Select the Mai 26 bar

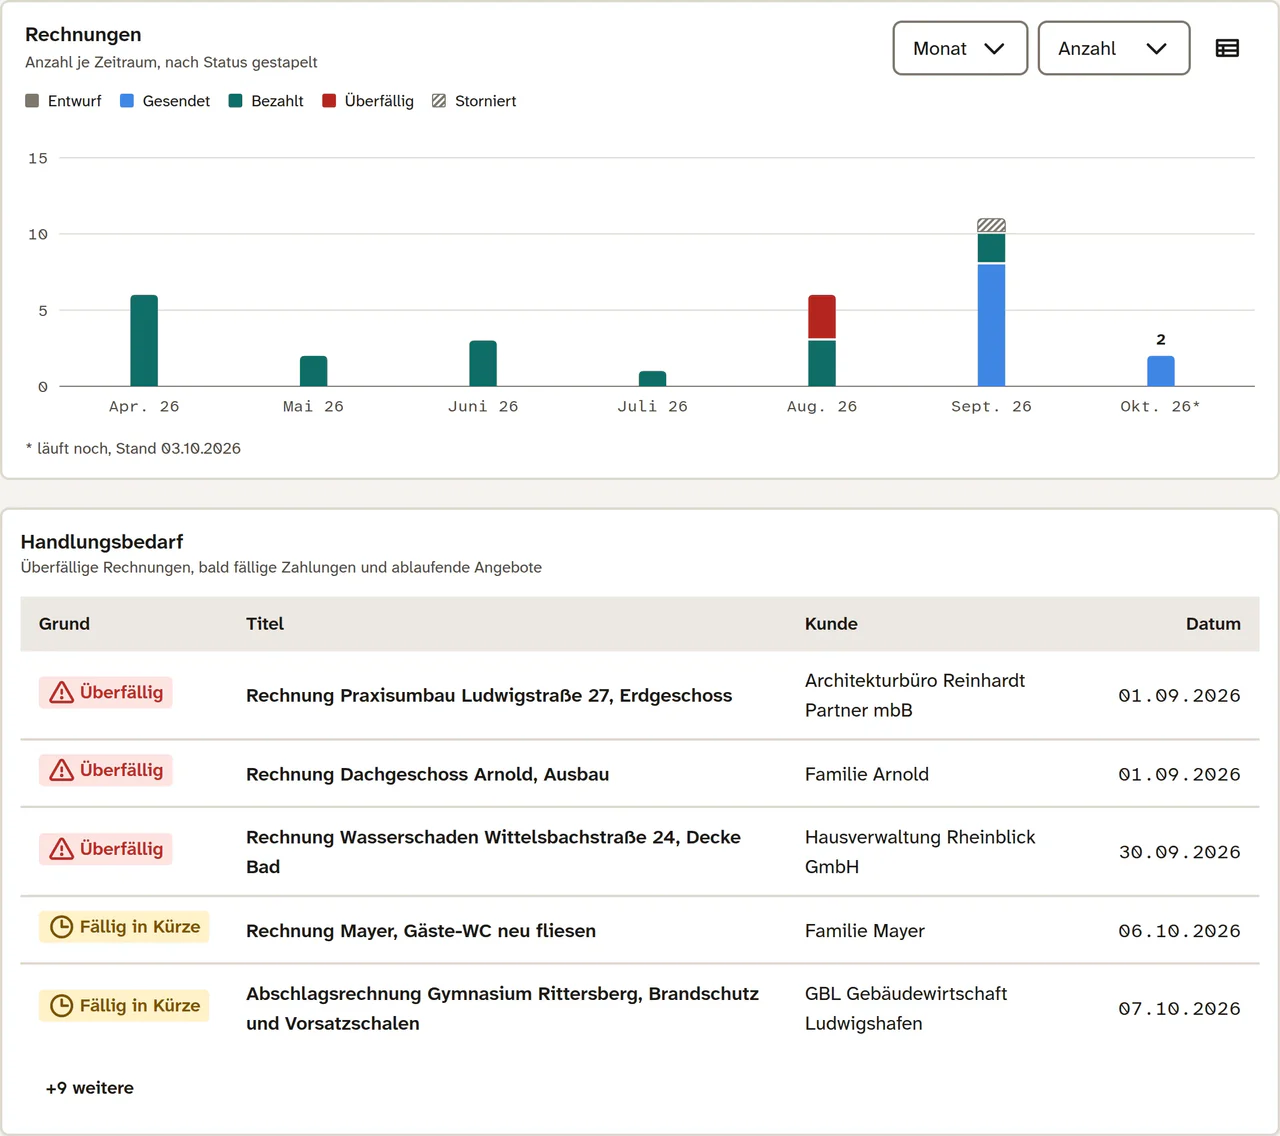point(314,371)
